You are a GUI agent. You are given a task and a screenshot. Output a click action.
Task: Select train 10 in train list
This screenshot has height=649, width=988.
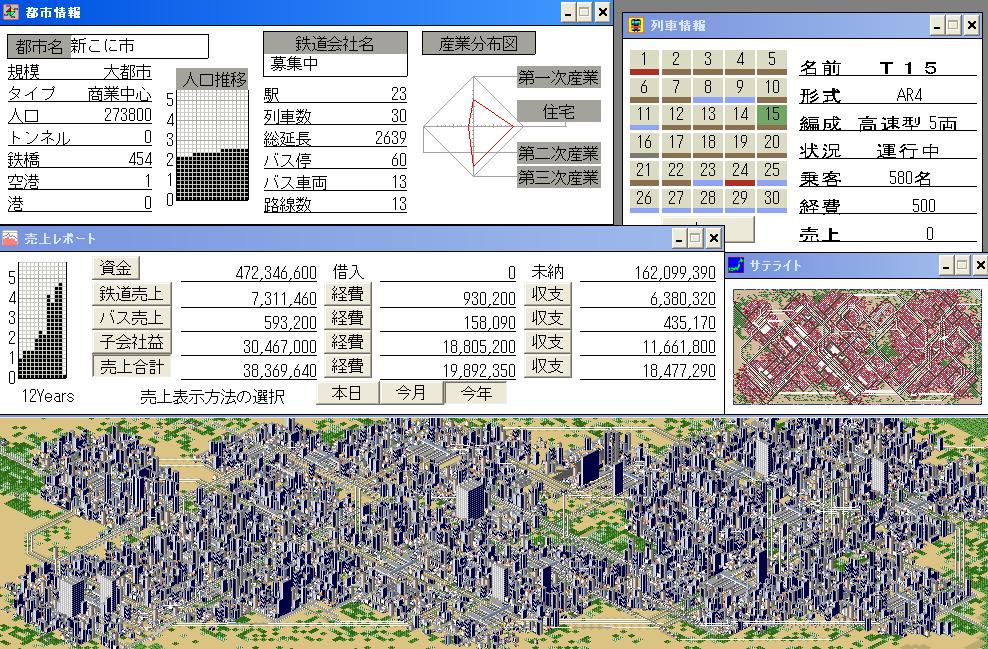(x=772, y=90)
